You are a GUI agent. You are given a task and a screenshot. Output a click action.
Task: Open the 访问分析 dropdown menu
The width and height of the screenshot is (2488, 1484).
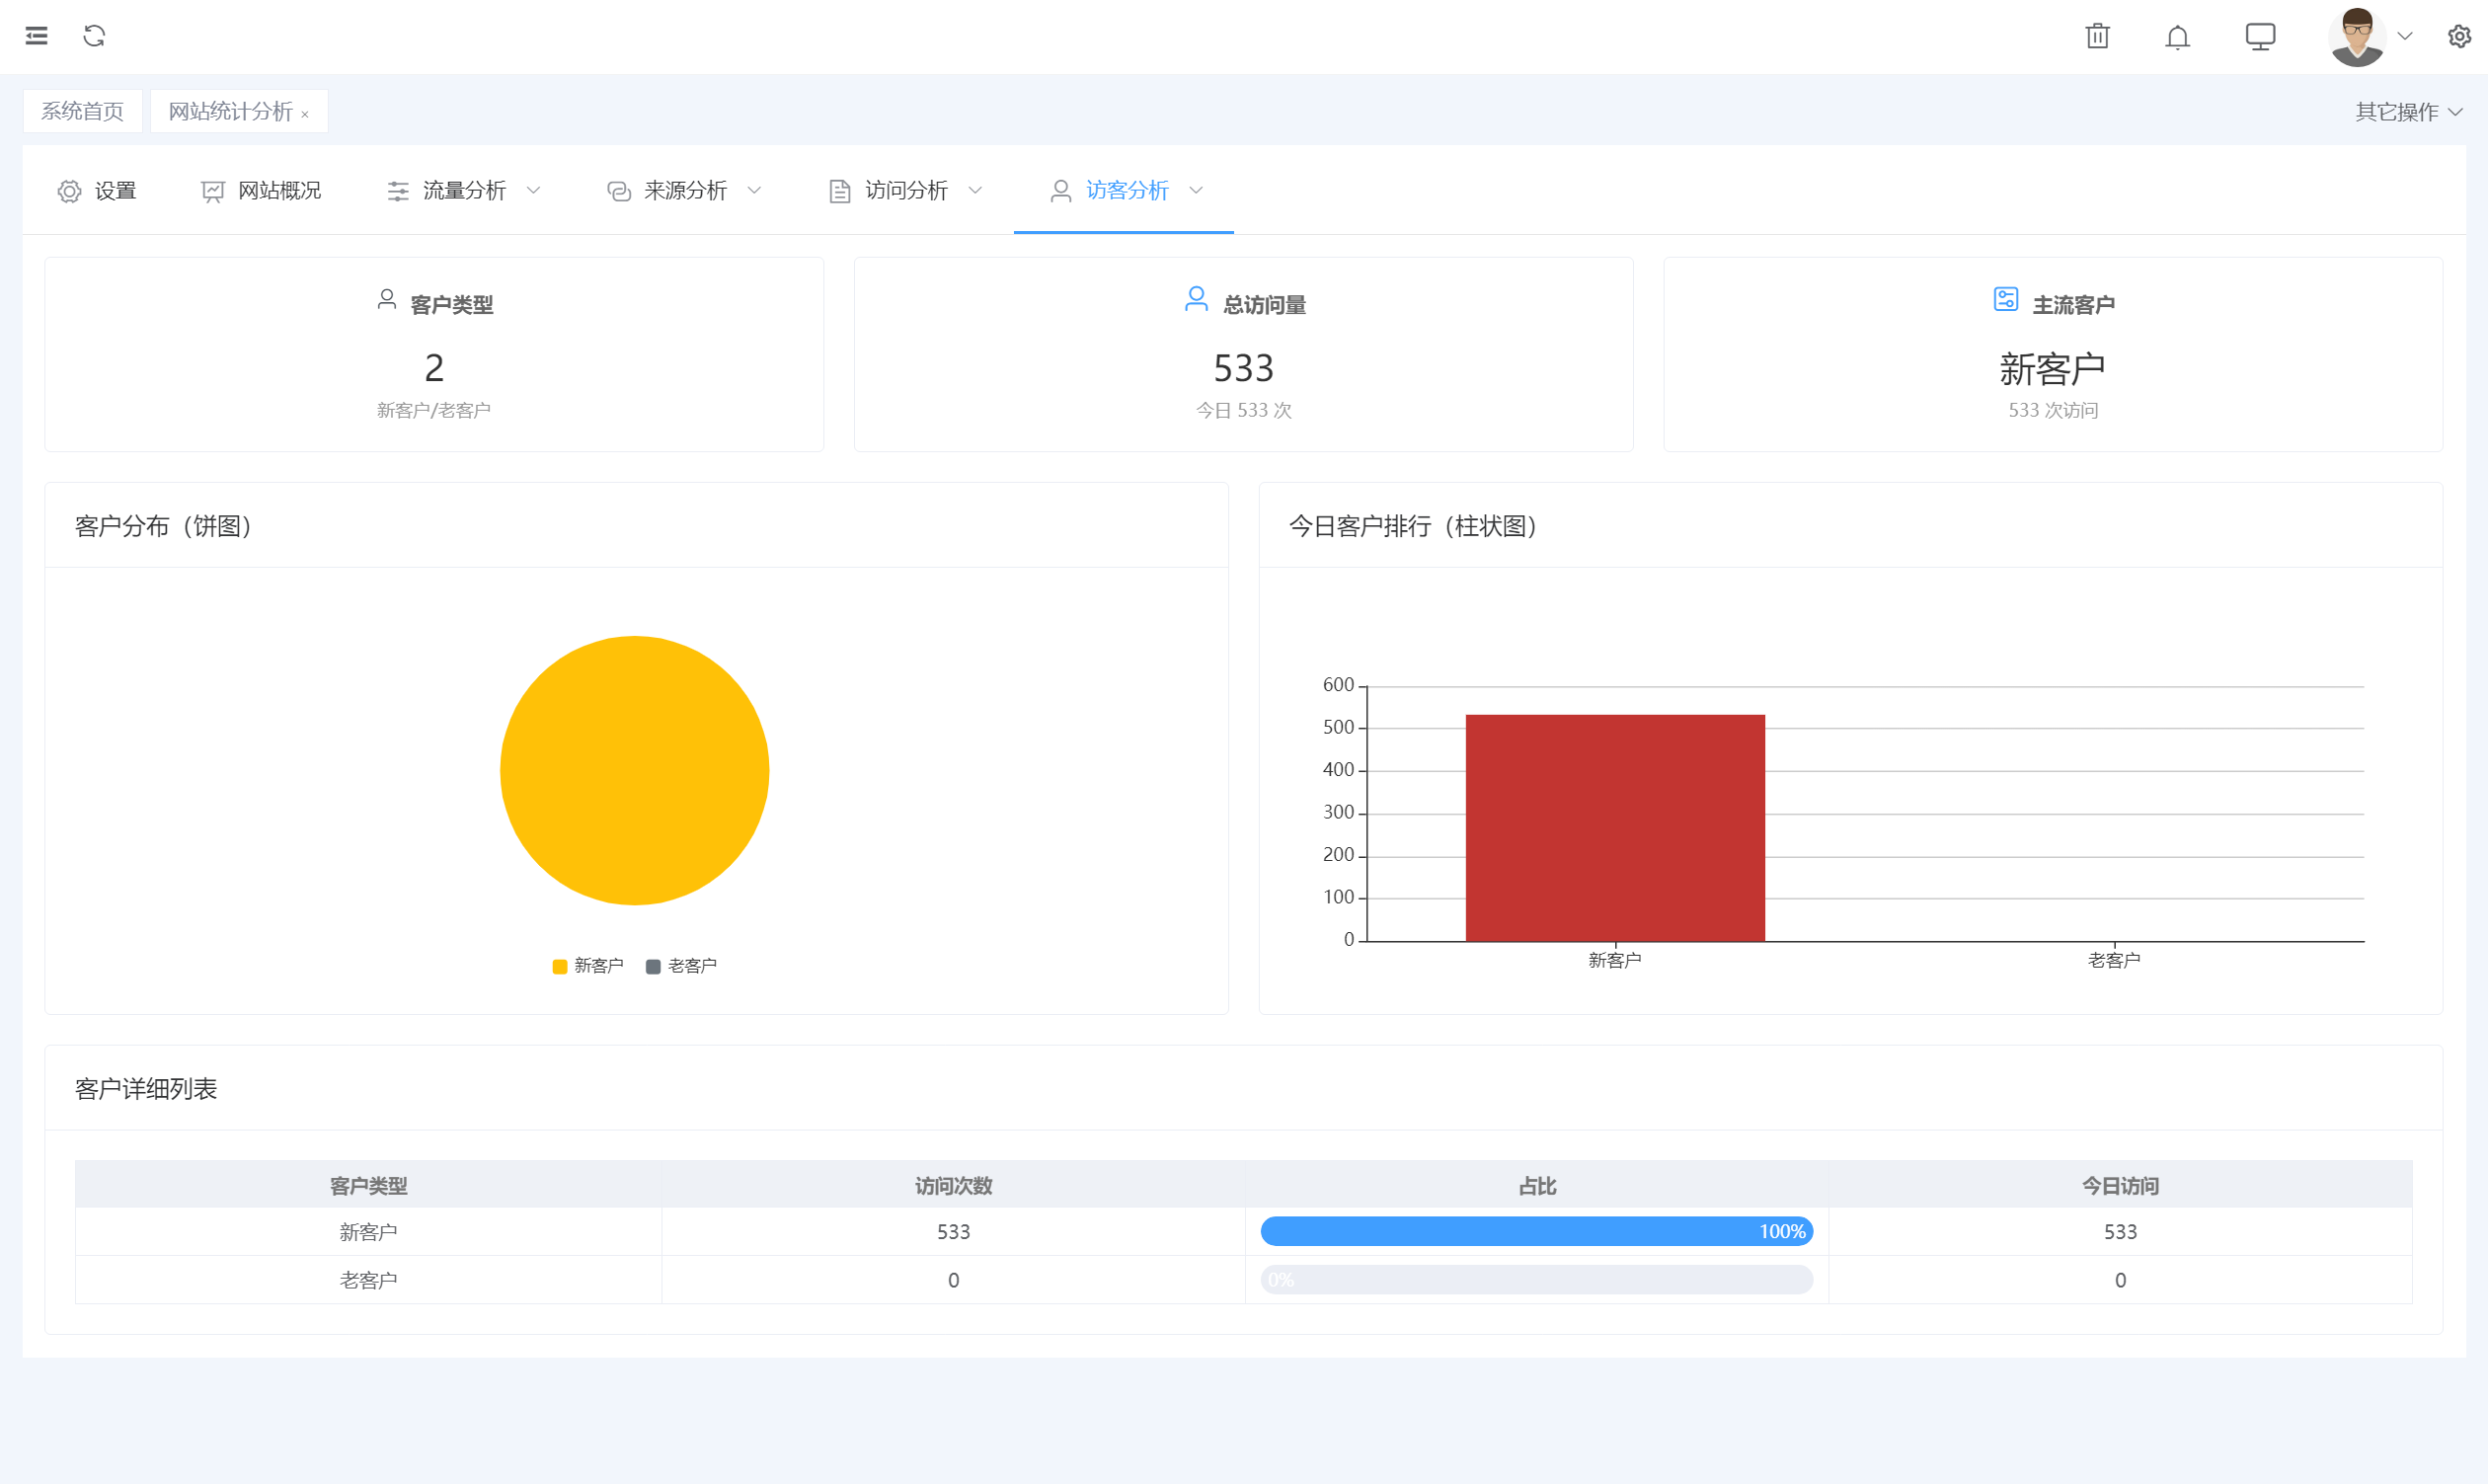(x=906, y=190)
